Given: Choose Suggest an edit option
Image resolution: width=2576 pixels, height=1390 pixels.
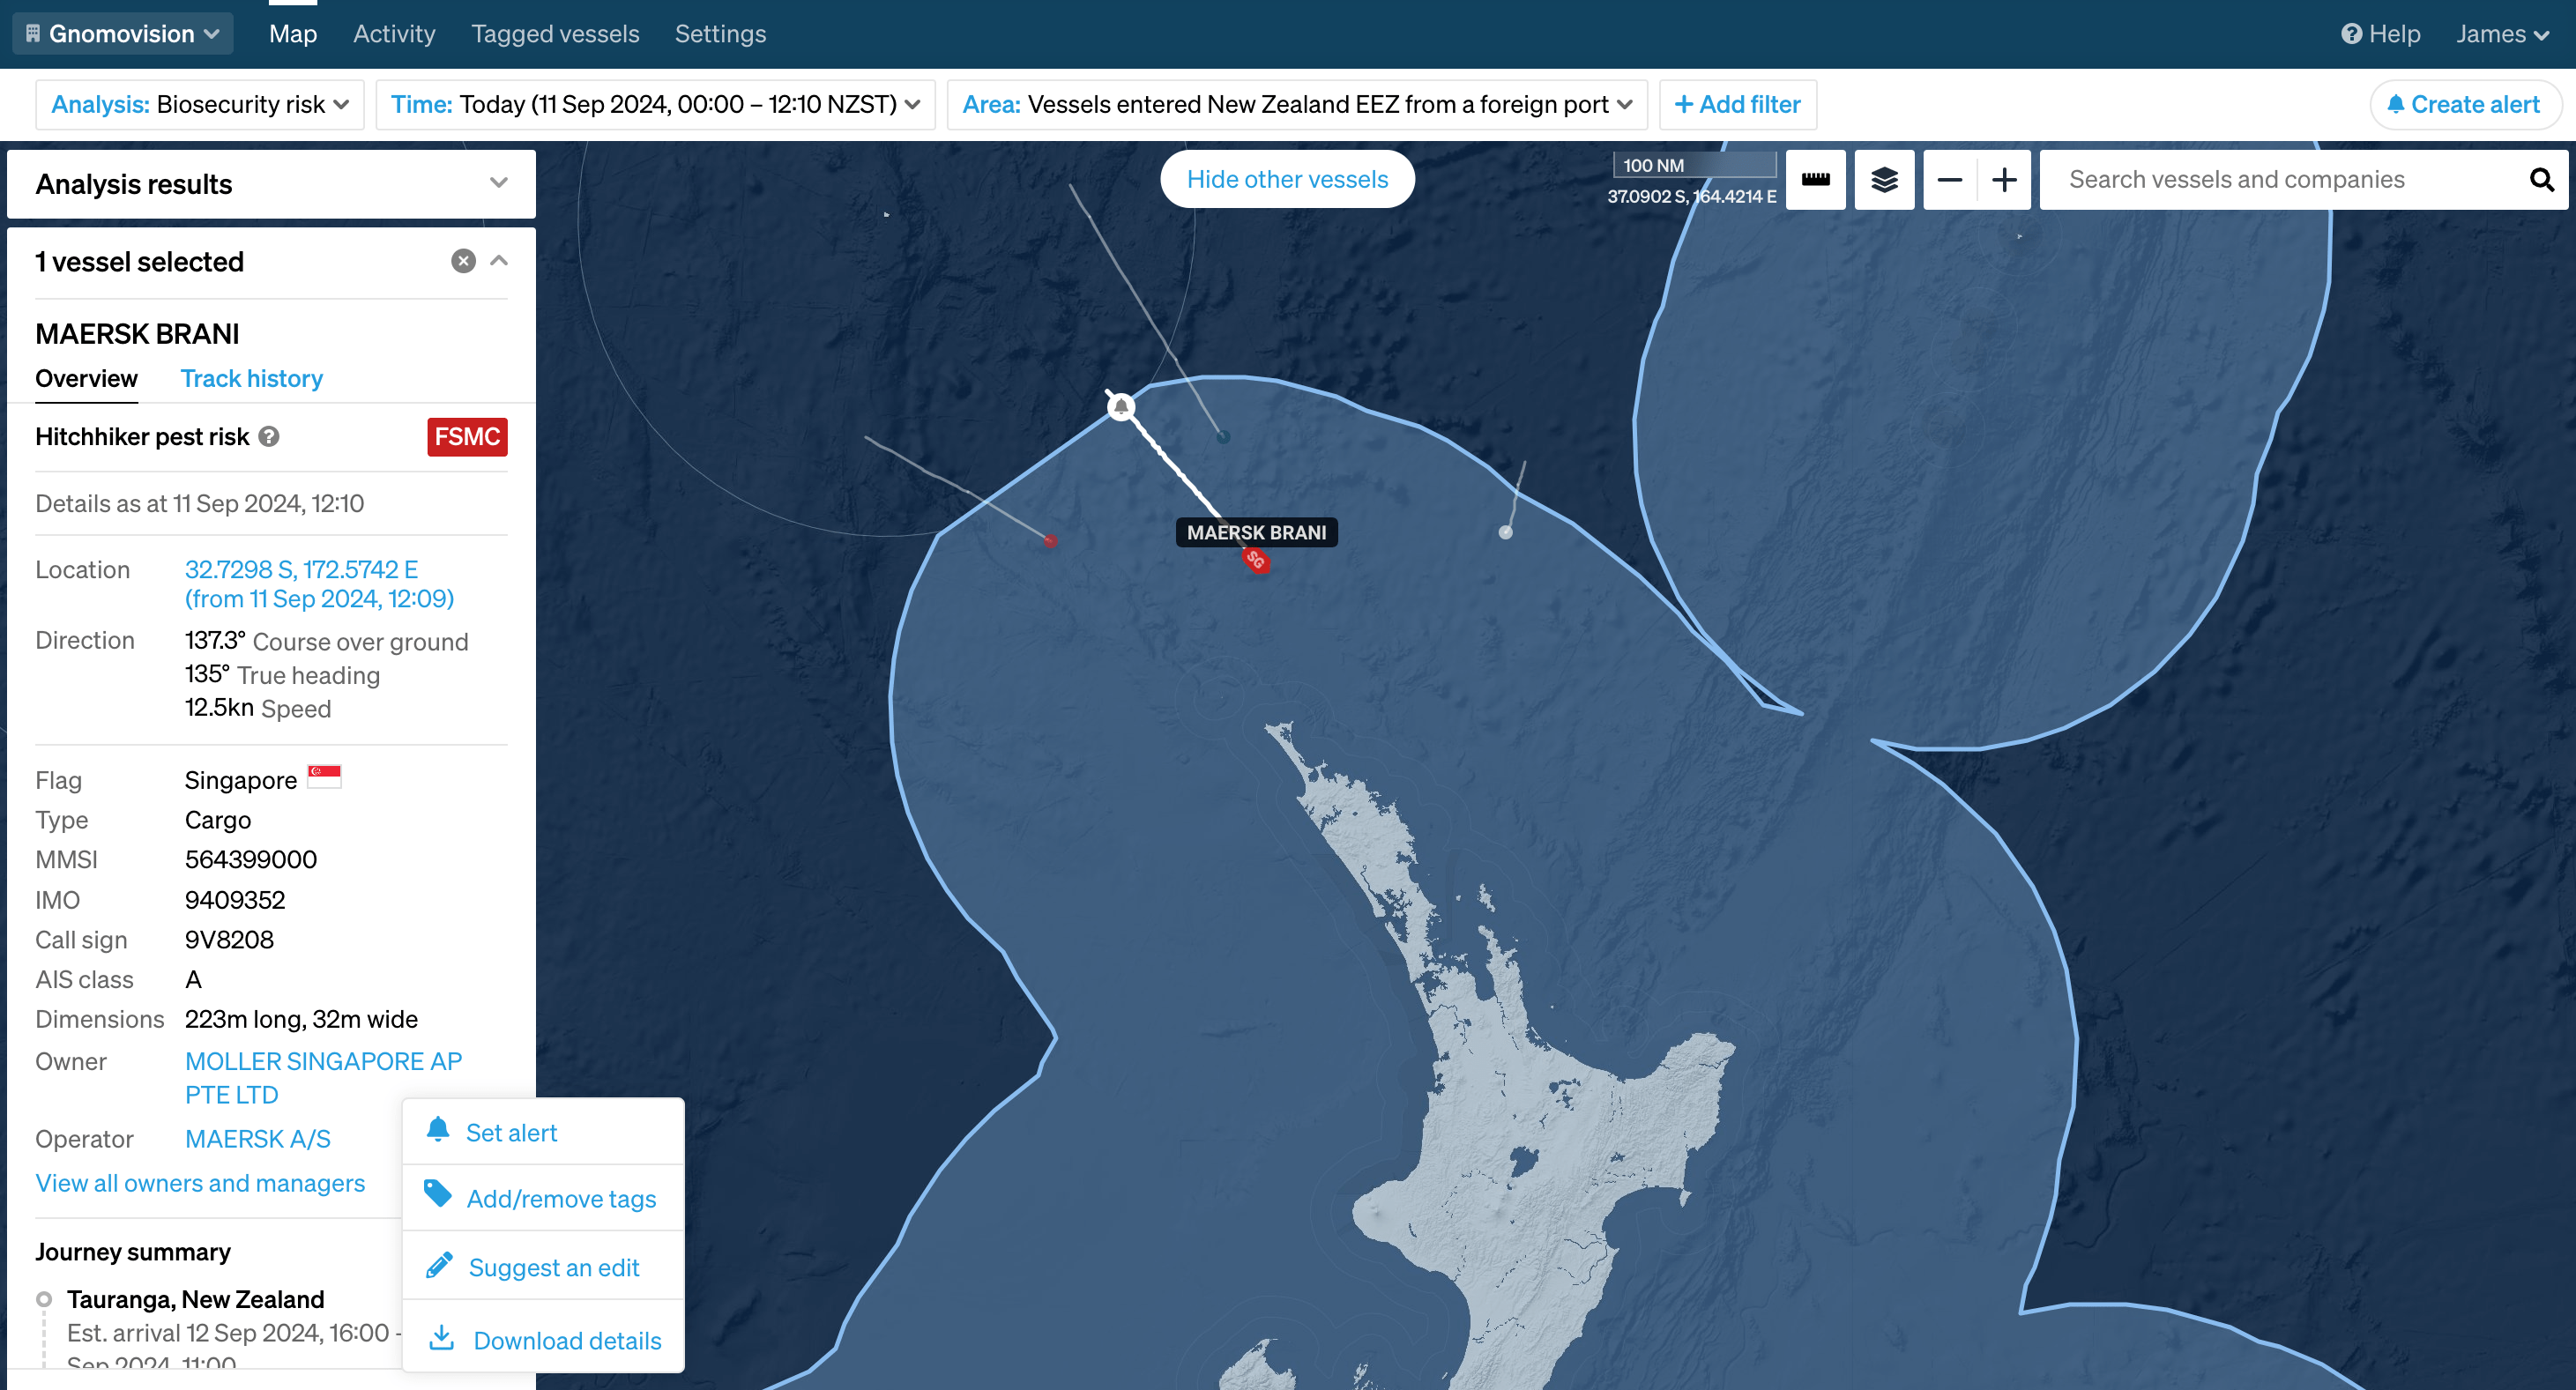Looking at the screenshot, I should [x=543, y=1266].
